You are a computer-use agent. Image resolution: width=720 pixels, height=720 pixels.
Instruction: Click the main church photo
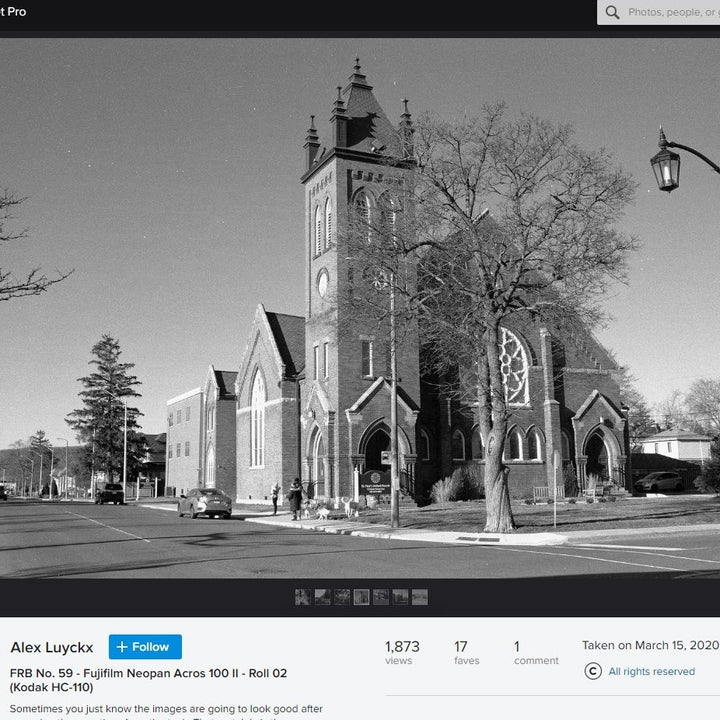(360, 310)
